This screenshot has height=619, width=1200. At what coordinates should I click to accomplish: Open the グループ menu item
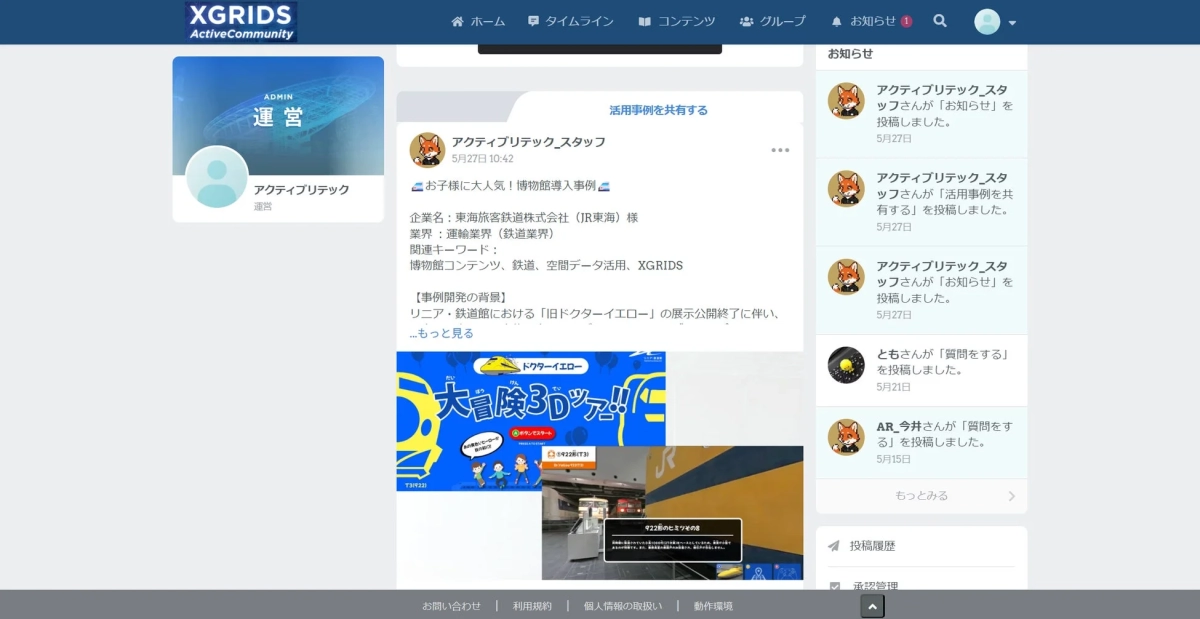[x=772, y=21]
